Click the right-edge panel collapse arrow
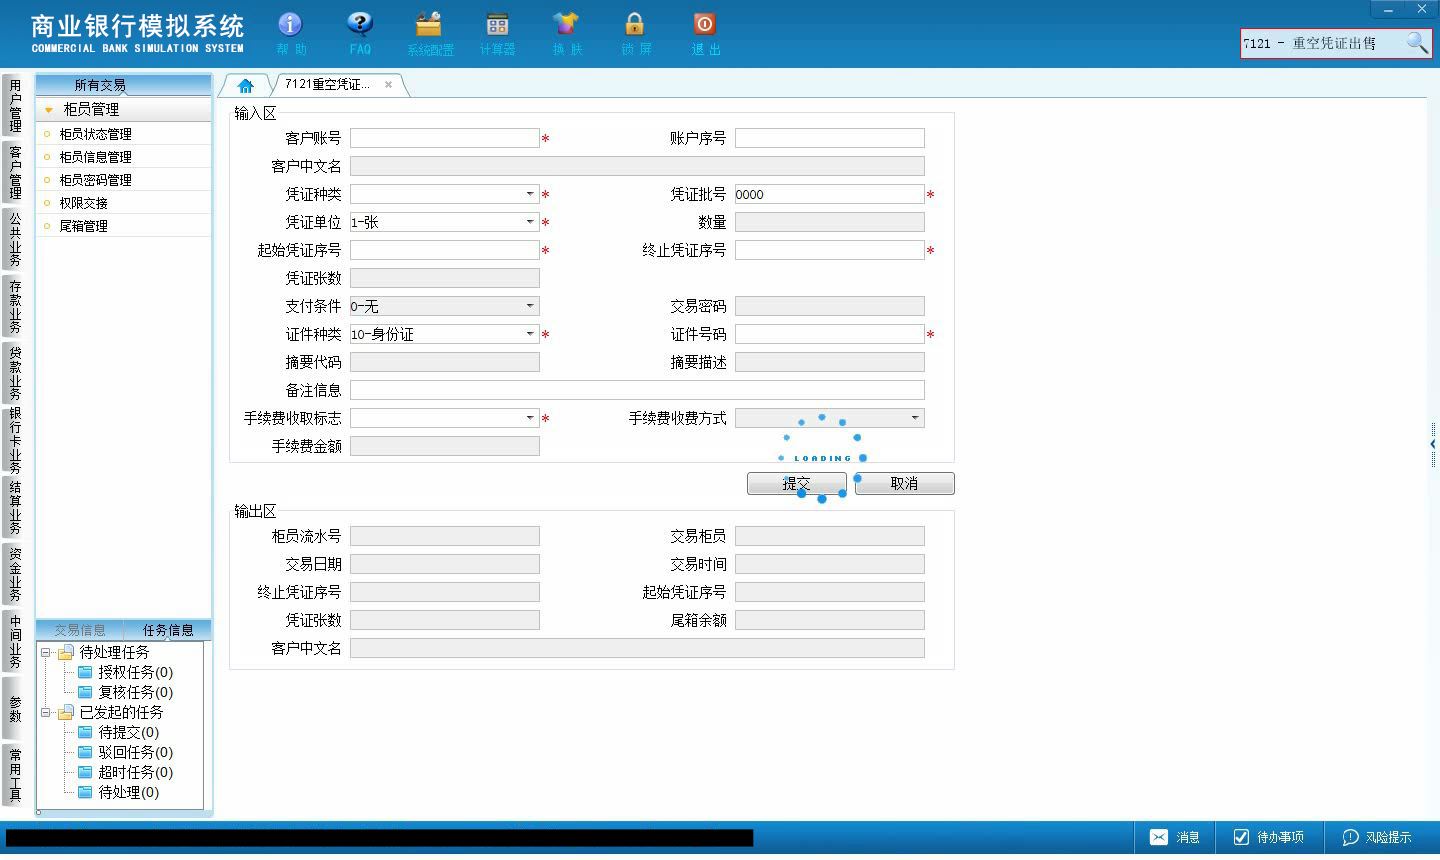This screenshot has height=860, width=1440. (x=1433, y=444)
